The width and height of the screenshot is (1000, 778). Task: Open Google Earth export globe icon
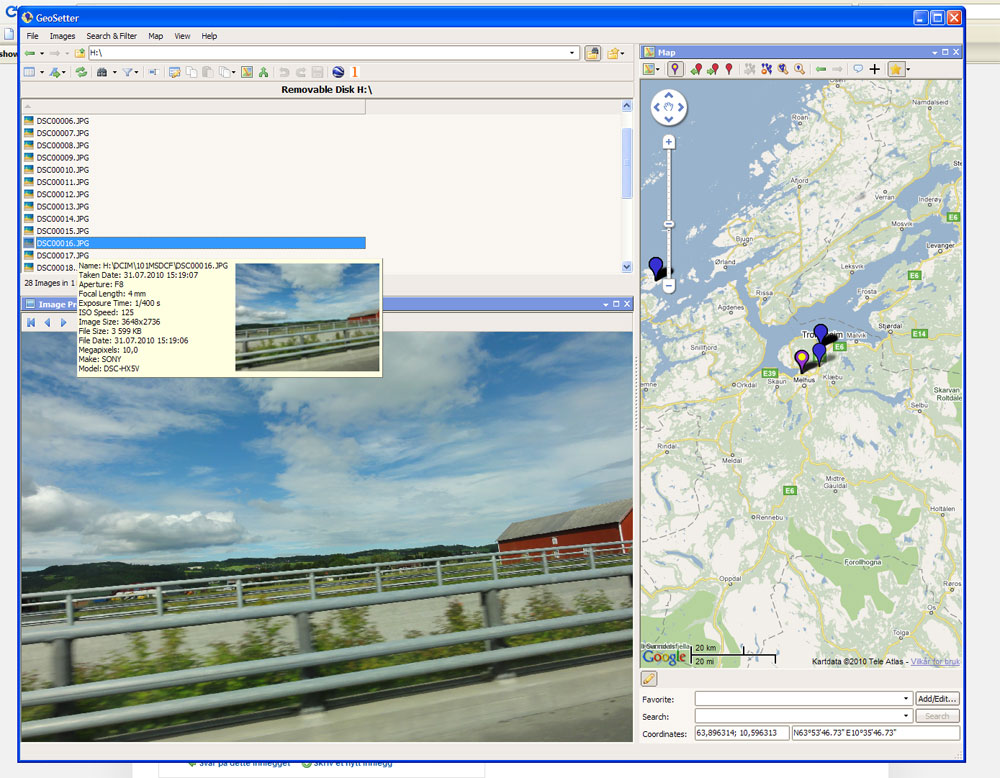(x=338, y=72)
